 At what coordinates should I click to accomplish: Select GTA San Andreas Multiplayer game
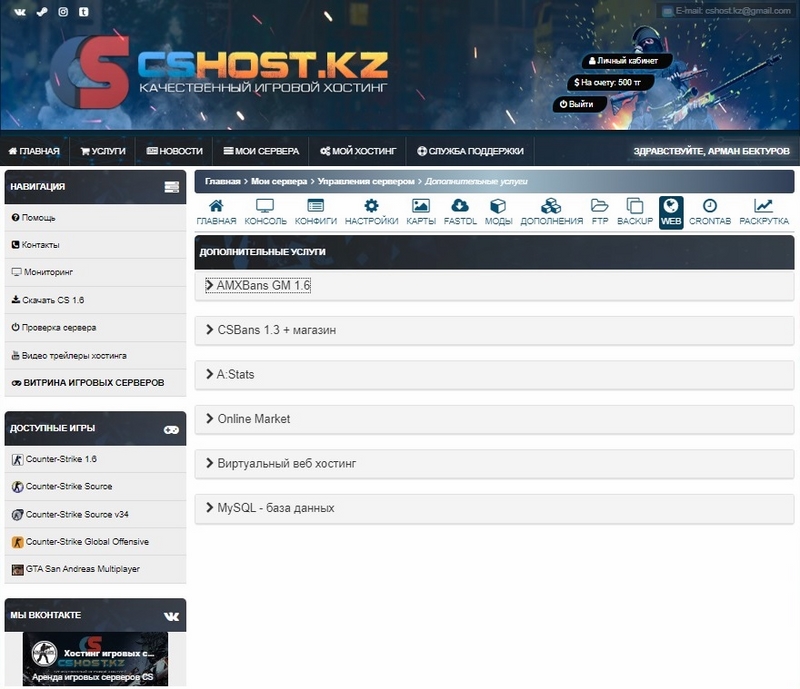(x=76, y=569)
